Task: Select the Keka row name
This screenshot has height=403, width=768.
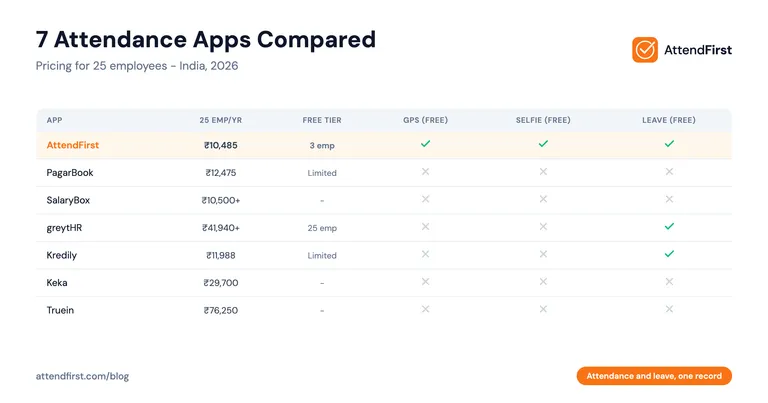Action: pyautogui.click(x=57, y=283)
